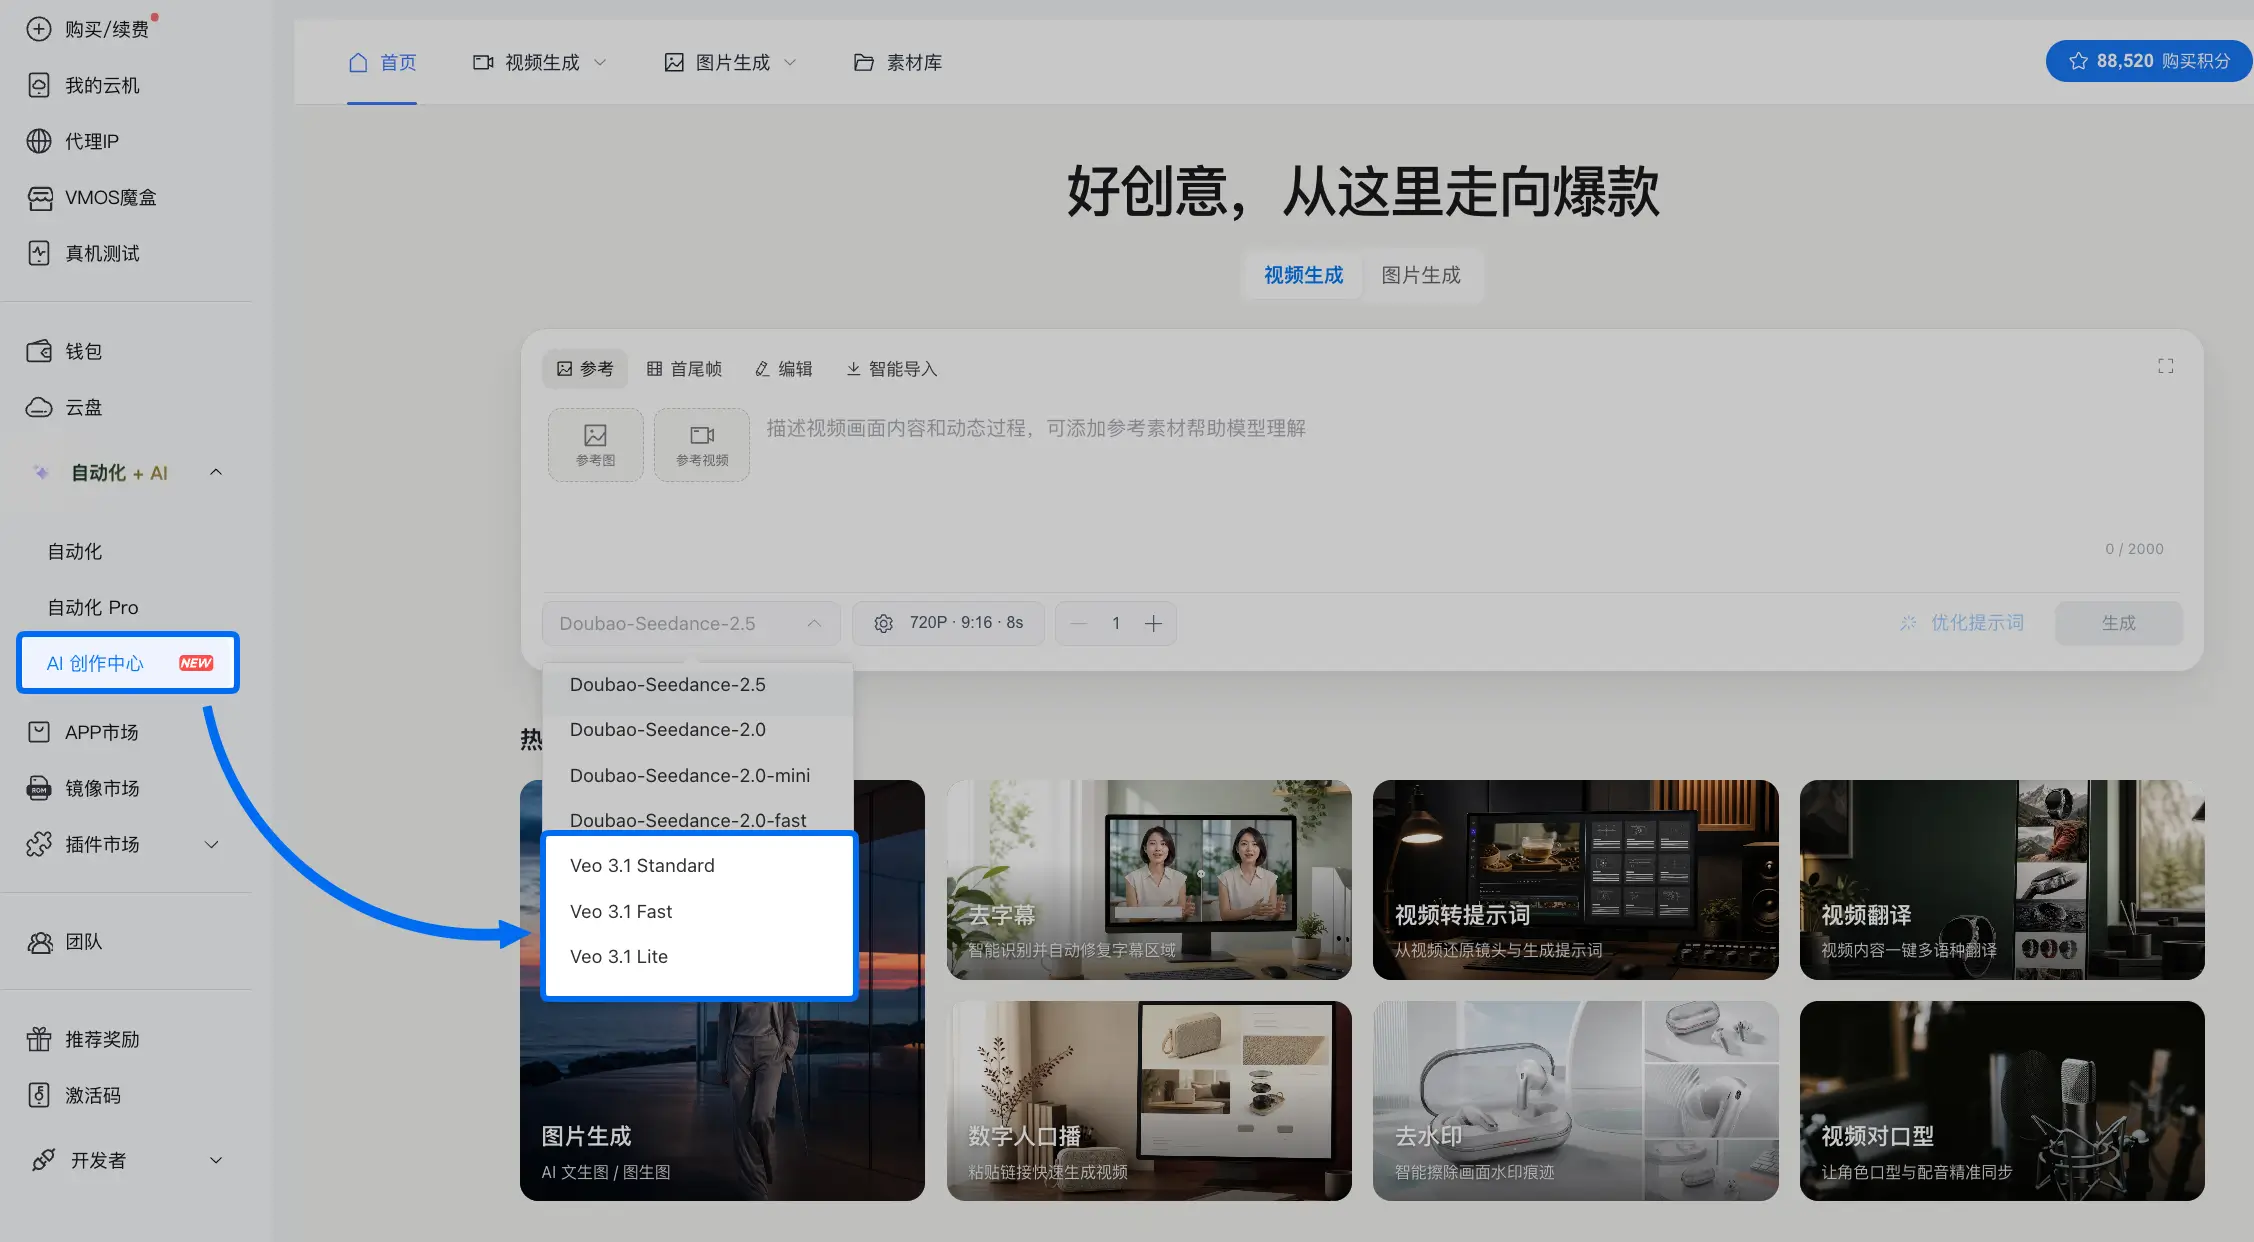2254x1242 pixels.
Task: Toggle to 图片生成 under the headline
Action: click(x=1421, y=275)
